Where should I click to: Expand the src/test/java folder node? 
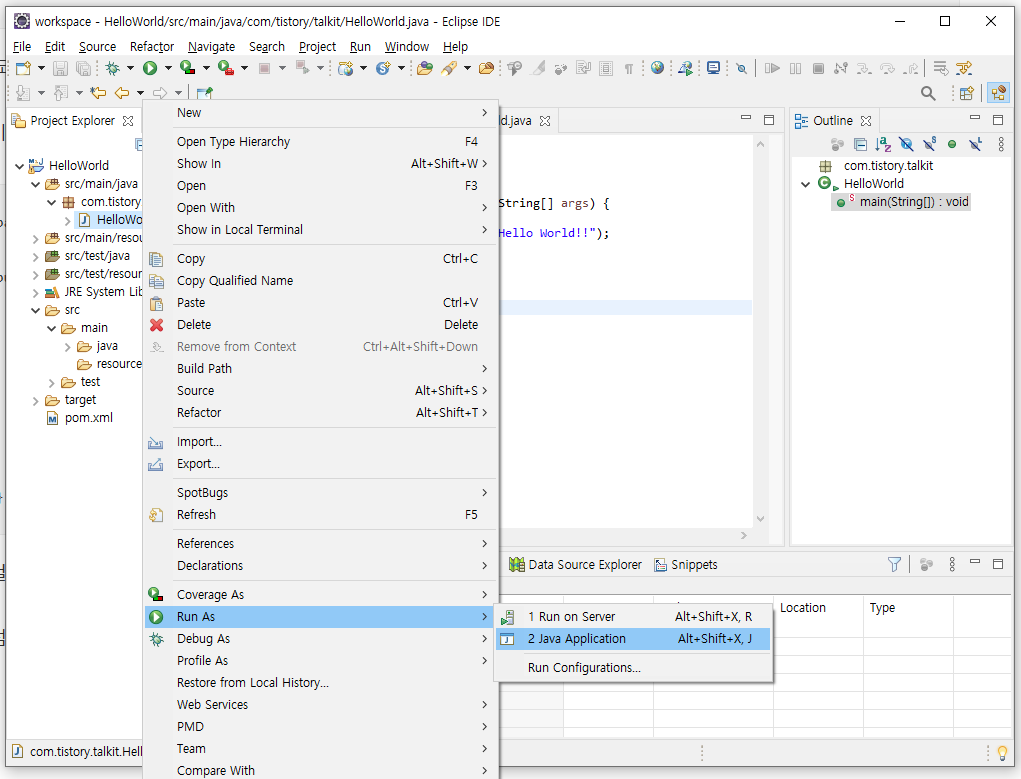[x=36, y=257]
